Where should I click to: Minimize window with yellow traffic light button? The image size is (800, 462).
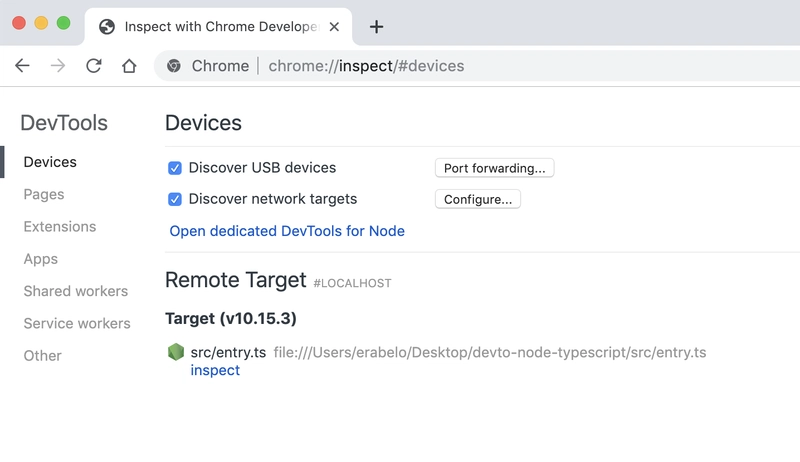point(41,23)
